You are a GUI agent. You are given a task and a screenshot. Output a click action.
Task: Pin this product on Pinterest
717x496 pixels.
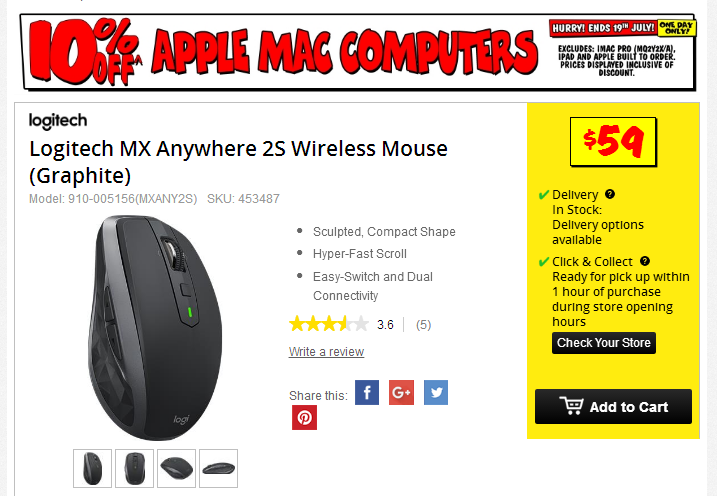[x=305, y=418]
